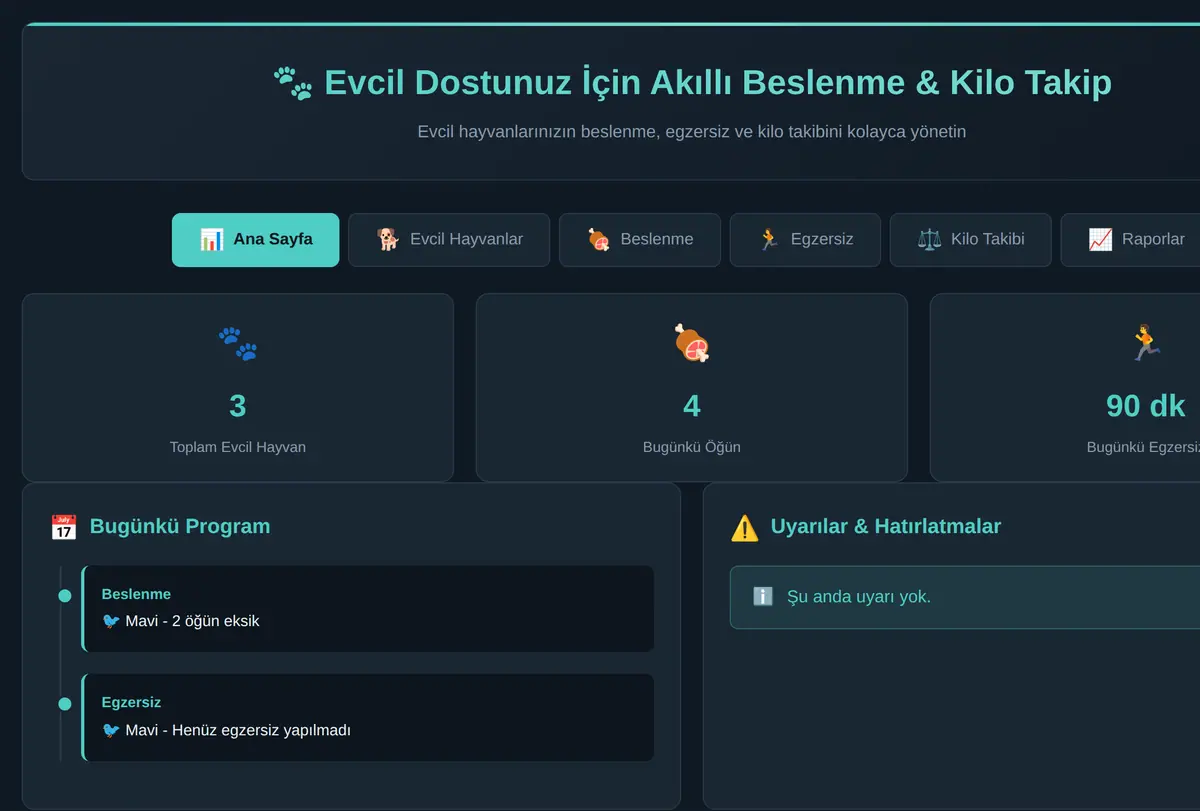
Task: Click the calendar icon beside Bugünkü Program
Action: click(63, 527)
